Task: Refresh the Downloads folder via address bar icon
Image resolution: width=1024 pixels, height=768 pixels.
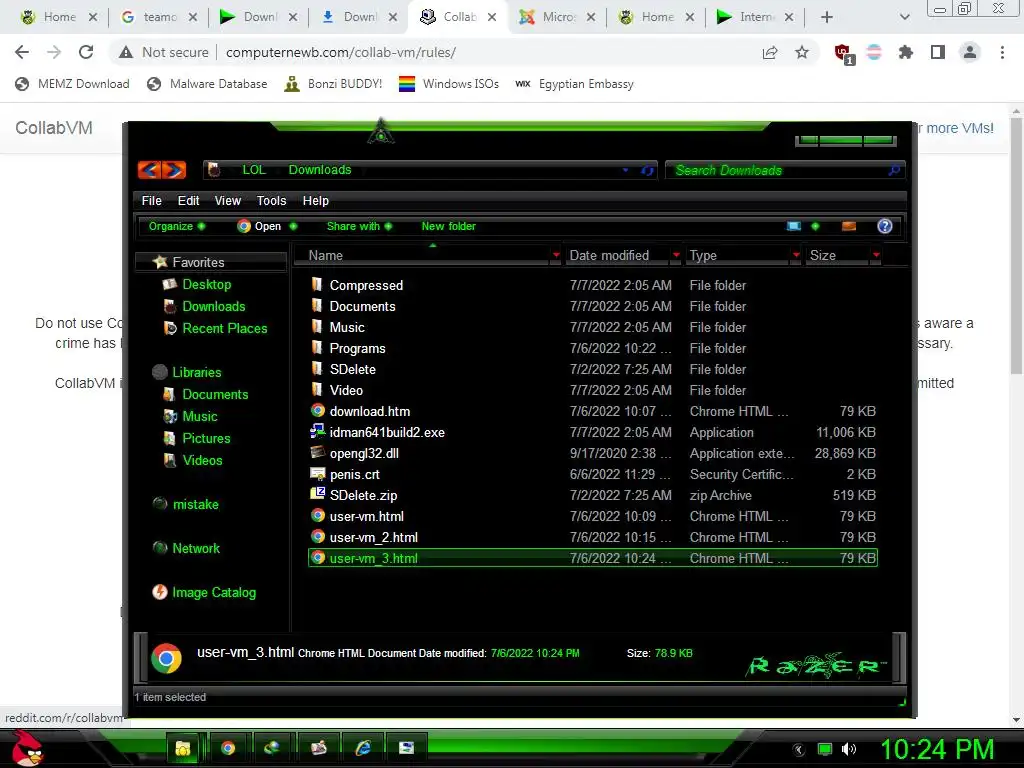Action: click(647, 170)
